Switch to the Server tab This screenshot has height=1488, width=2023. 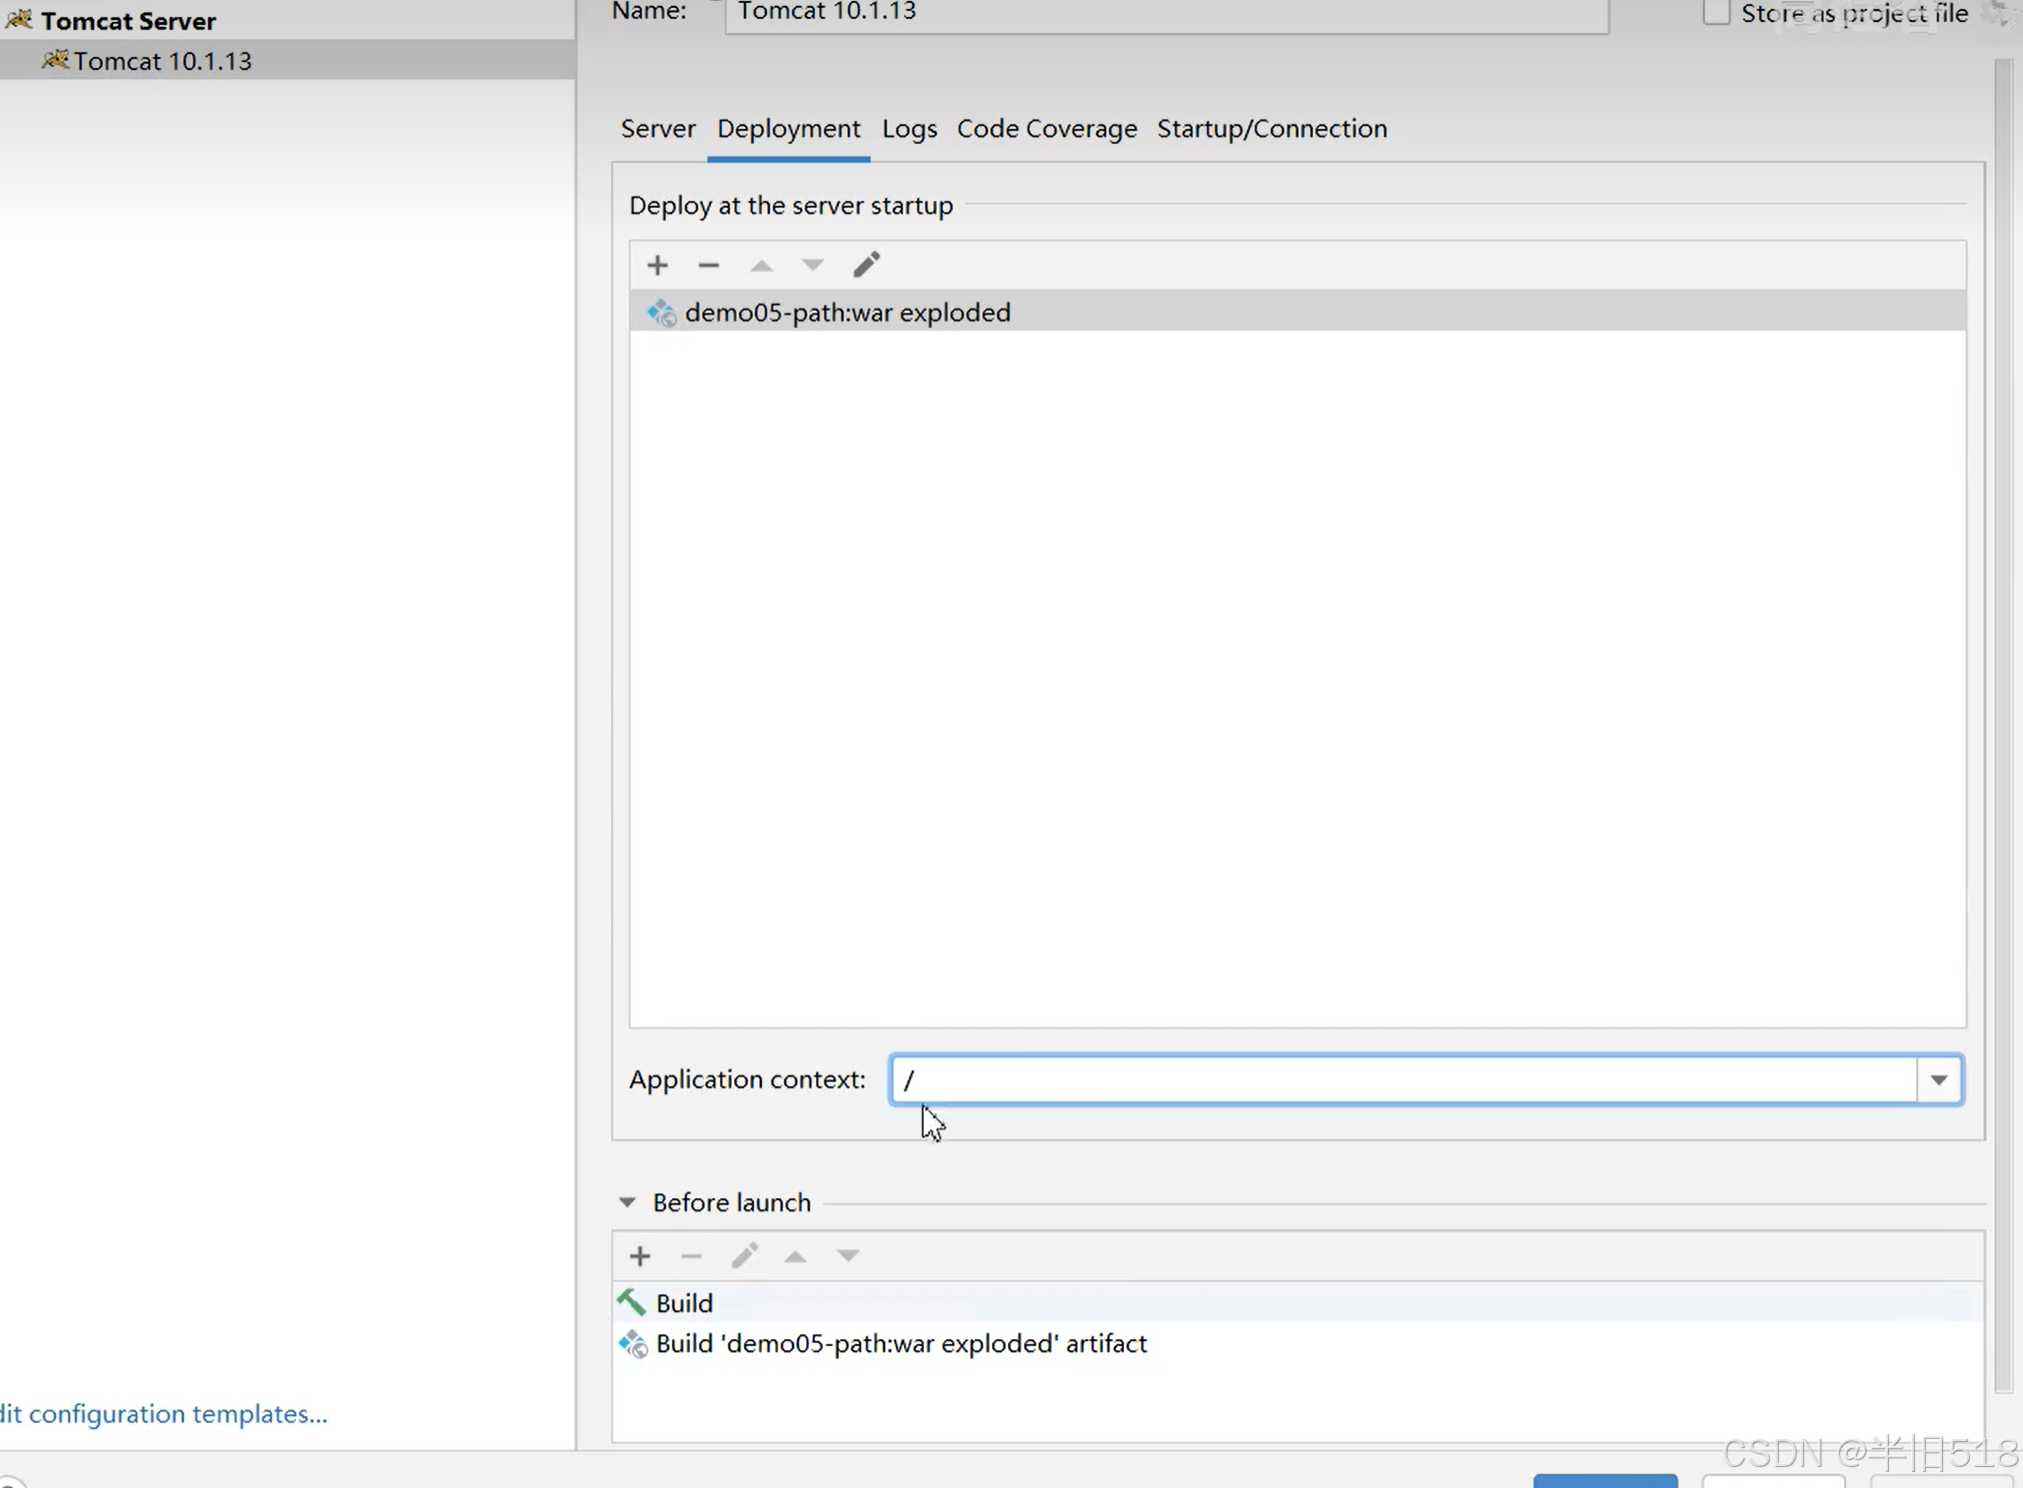658,129
